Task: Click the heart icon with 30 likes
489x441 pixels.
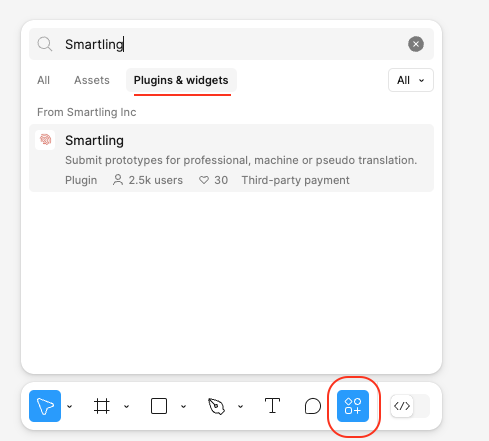Action: point(204,180)
